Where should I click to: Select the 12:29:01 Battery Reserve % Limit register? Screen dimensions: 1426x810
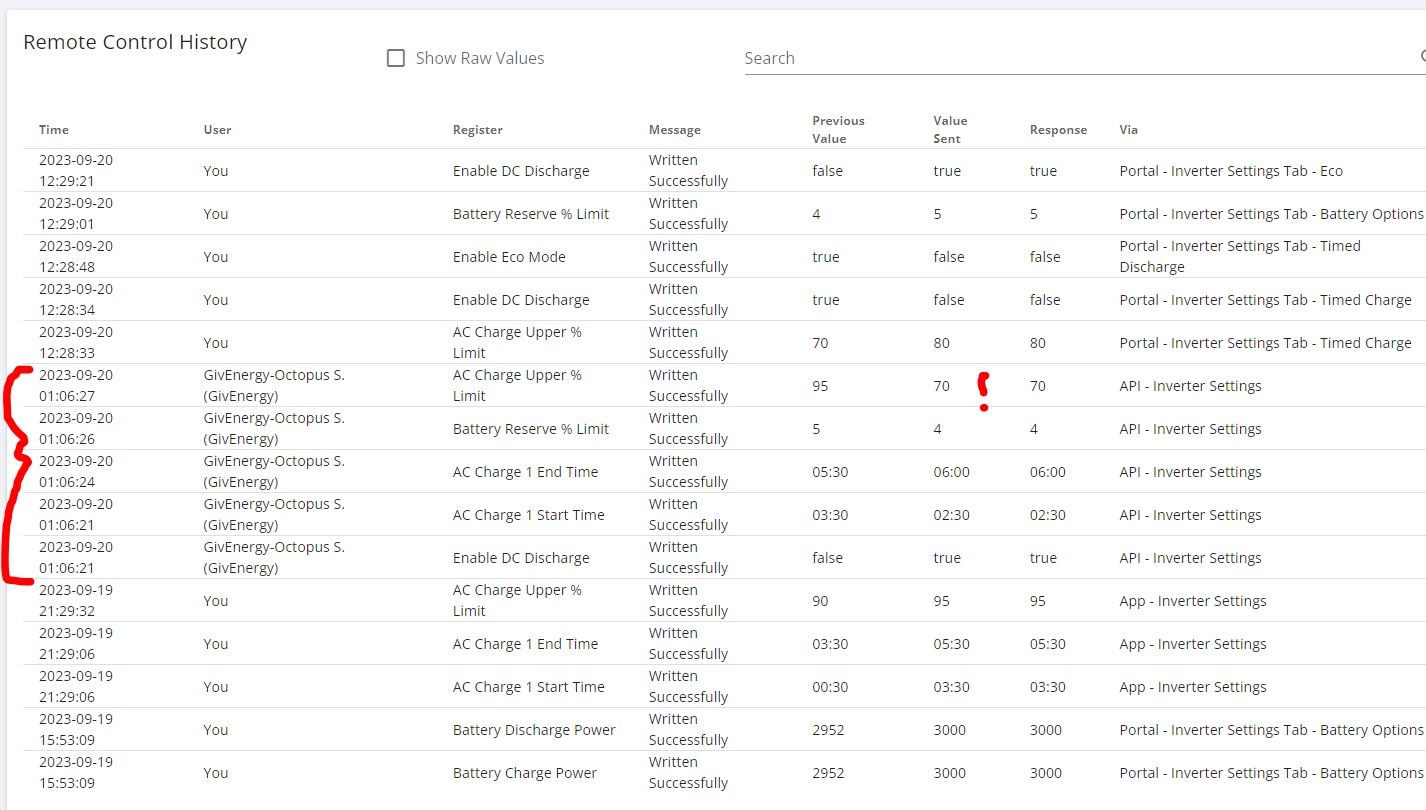pyautogui.click(x=531, y=214)
